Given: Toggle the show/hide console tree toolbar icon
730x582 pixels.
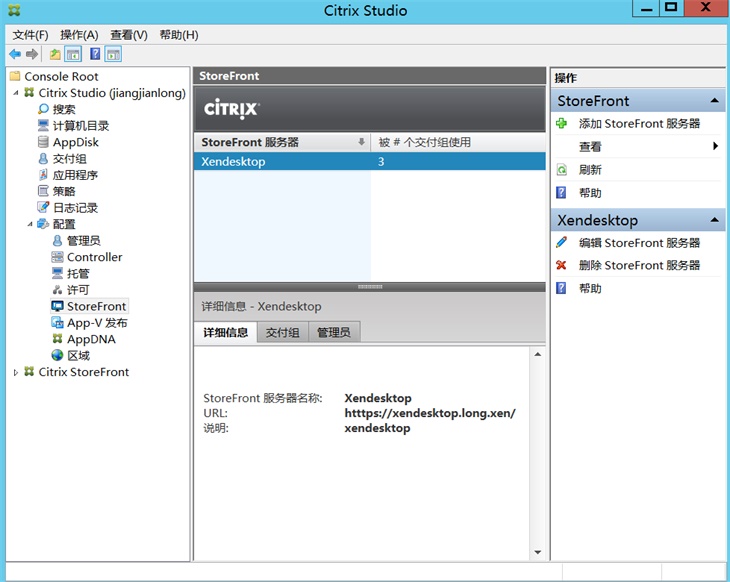Looking at the screenshot, I should pos(73,54).
